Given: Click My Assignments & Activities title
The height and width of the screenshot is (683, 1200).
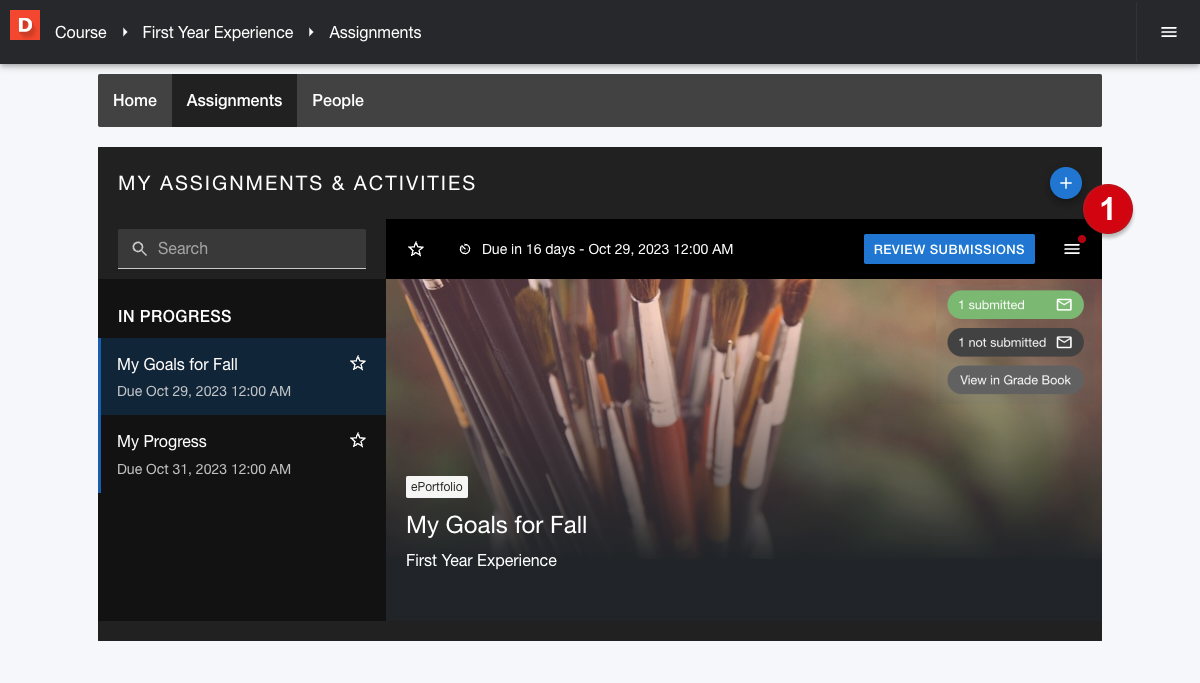Looking at the screenshot, I should coord(297,183).
